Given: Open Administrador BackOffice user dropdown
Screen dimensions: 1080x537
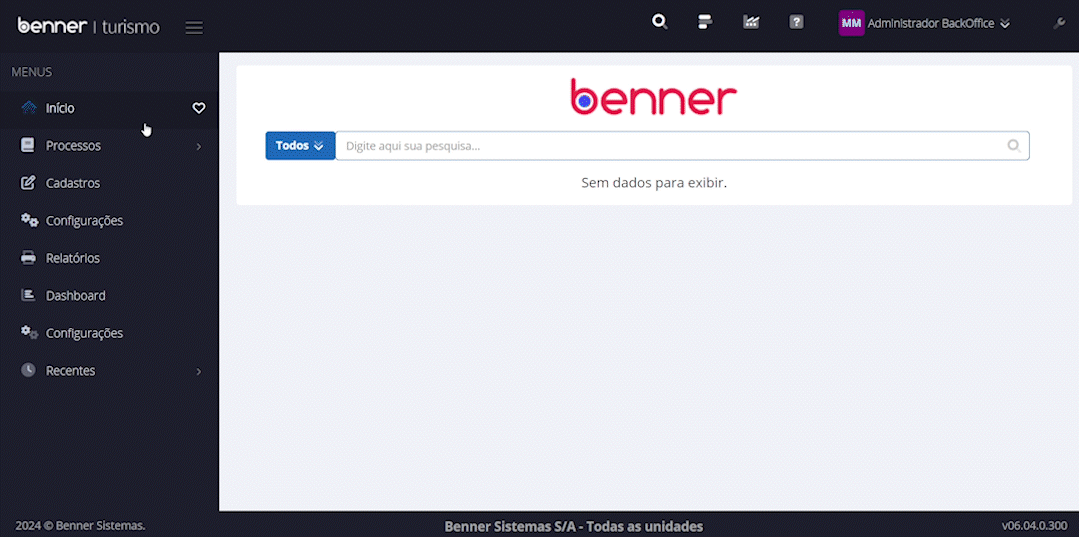Looking at the screenshot, I should (939, 23).
